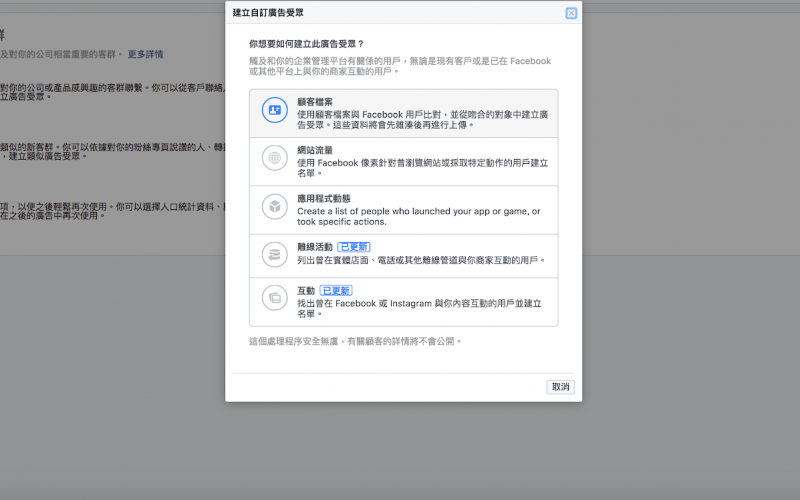Click the 使用 Facebook 像素 description text
This screenshot has width=800, height=500.
422,168
